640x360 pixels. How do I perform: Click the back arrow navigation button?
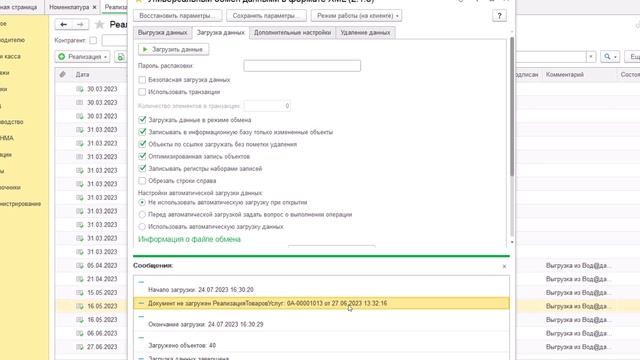[63, 24]
